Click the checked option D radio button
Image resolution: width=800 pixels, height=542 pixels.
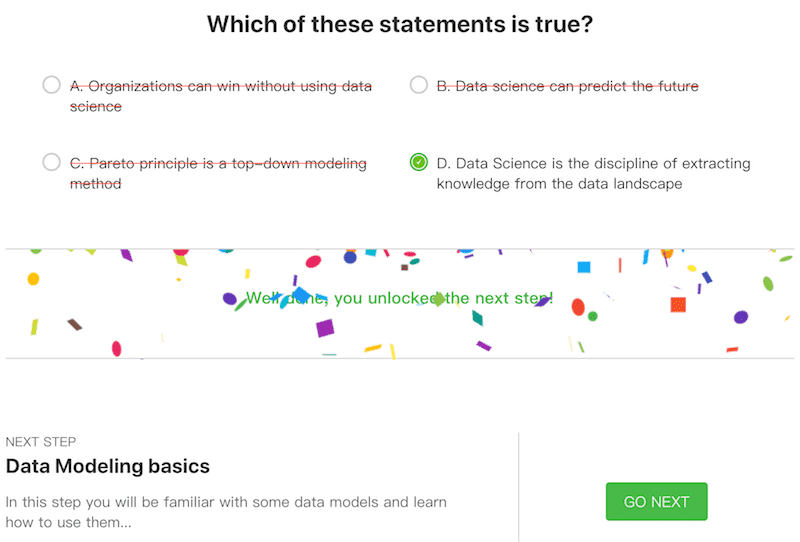(x=419, y=162)
